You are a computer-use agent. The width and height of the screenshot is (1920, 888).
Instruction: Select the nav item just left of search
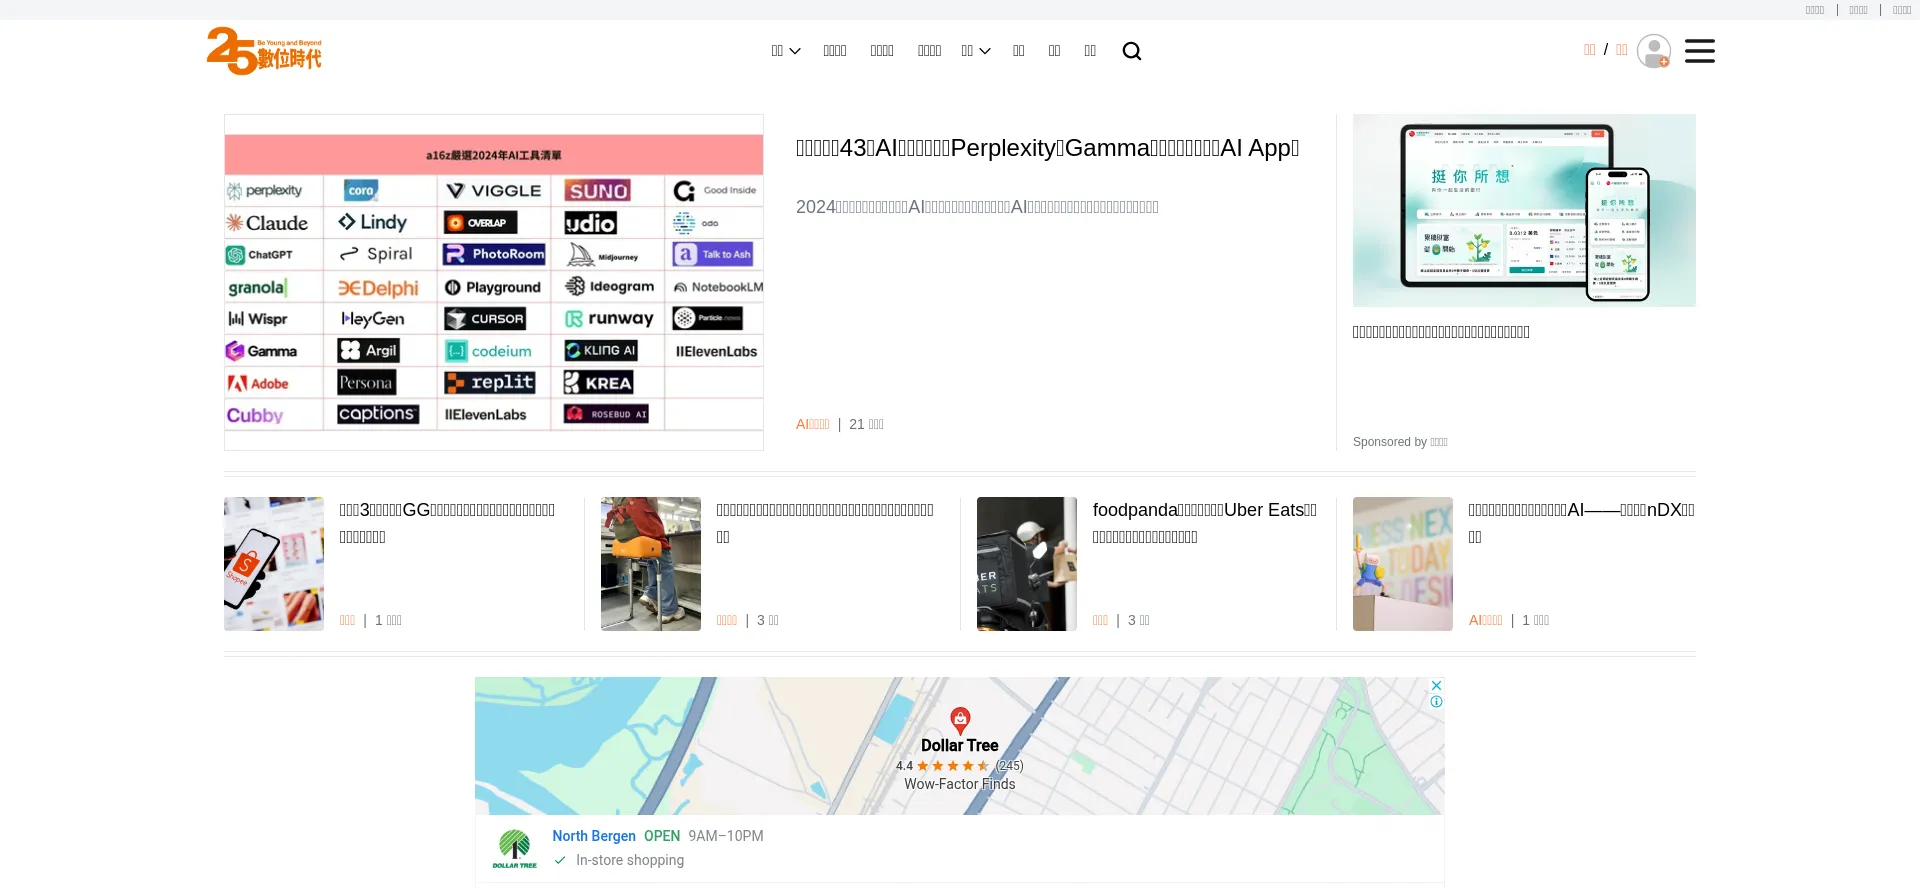1090,51
